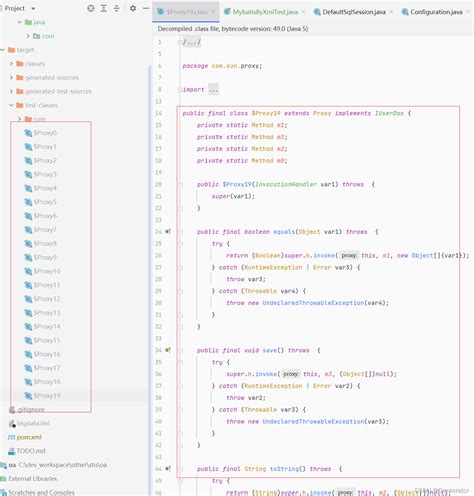Open the Project view dropdown
The height and width of the screenshot is (496, 474).
point(33,8)
